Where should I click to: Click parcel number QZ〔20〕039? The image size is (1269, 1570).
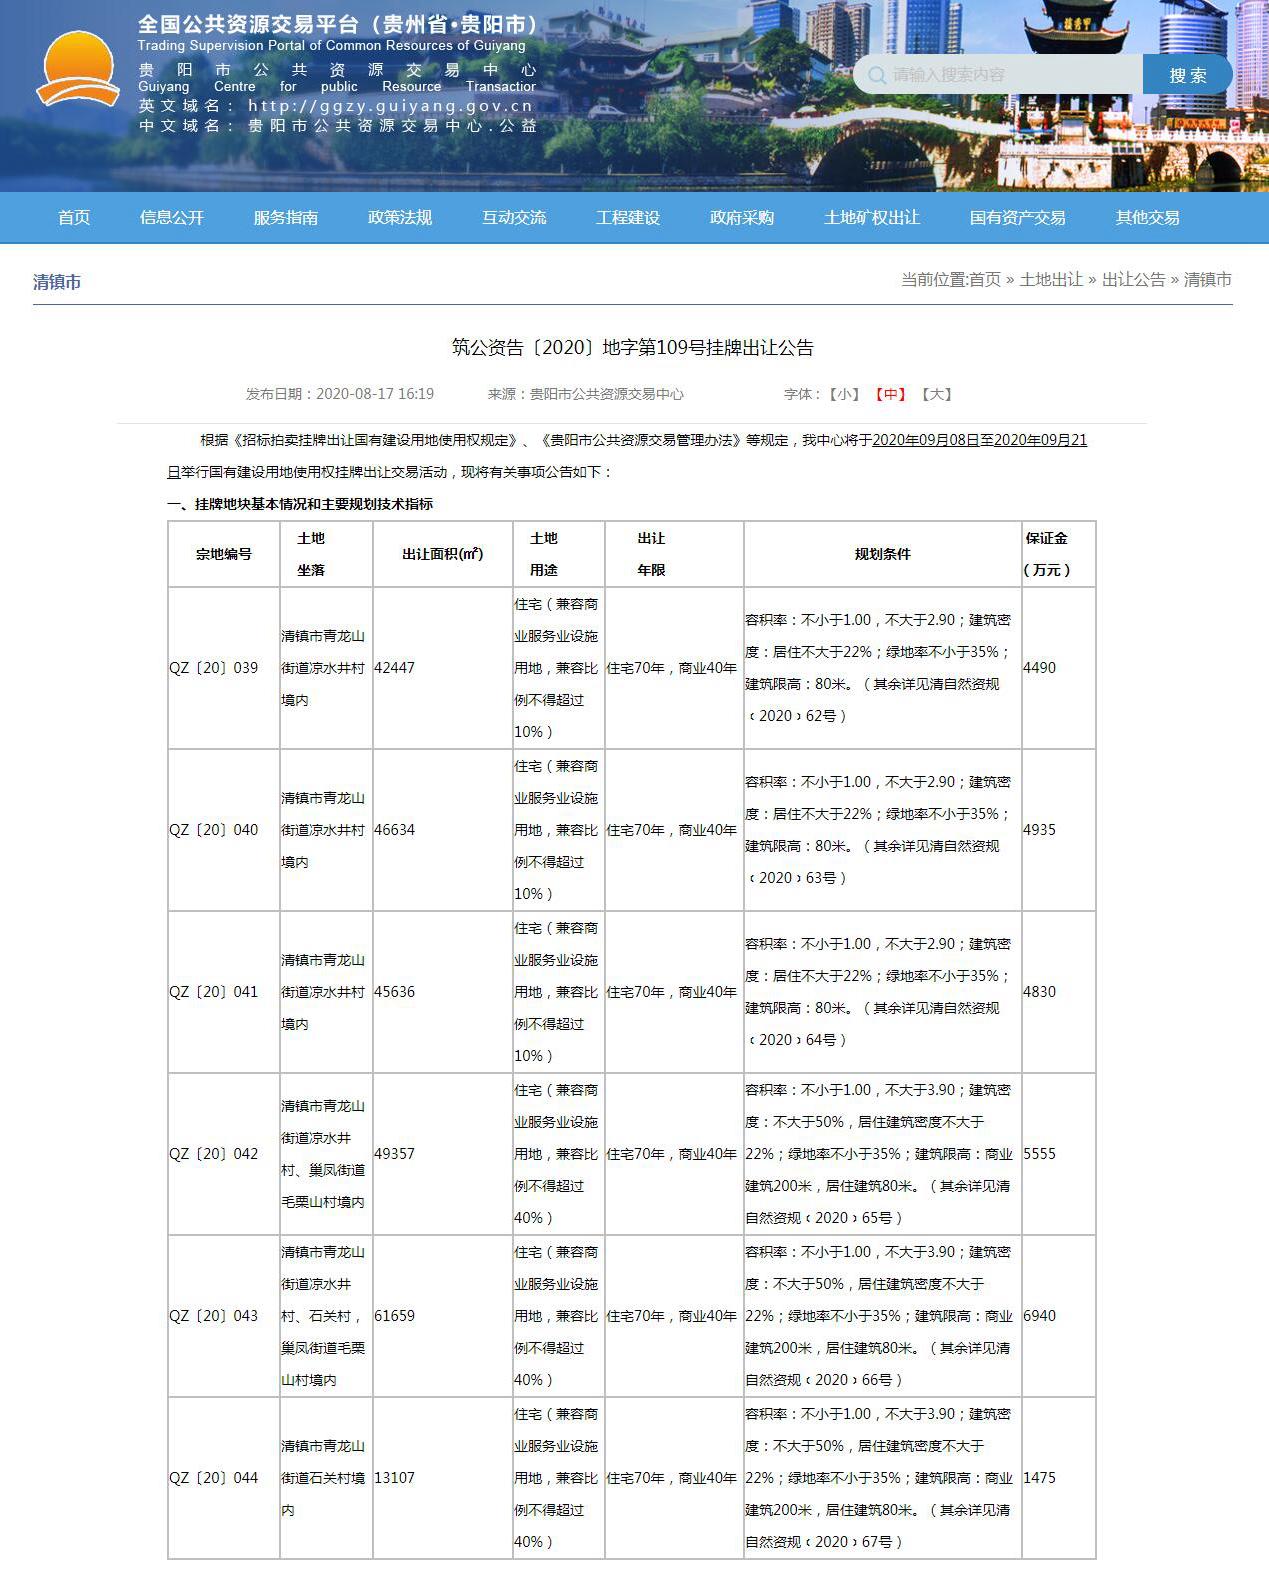[214, 668]
